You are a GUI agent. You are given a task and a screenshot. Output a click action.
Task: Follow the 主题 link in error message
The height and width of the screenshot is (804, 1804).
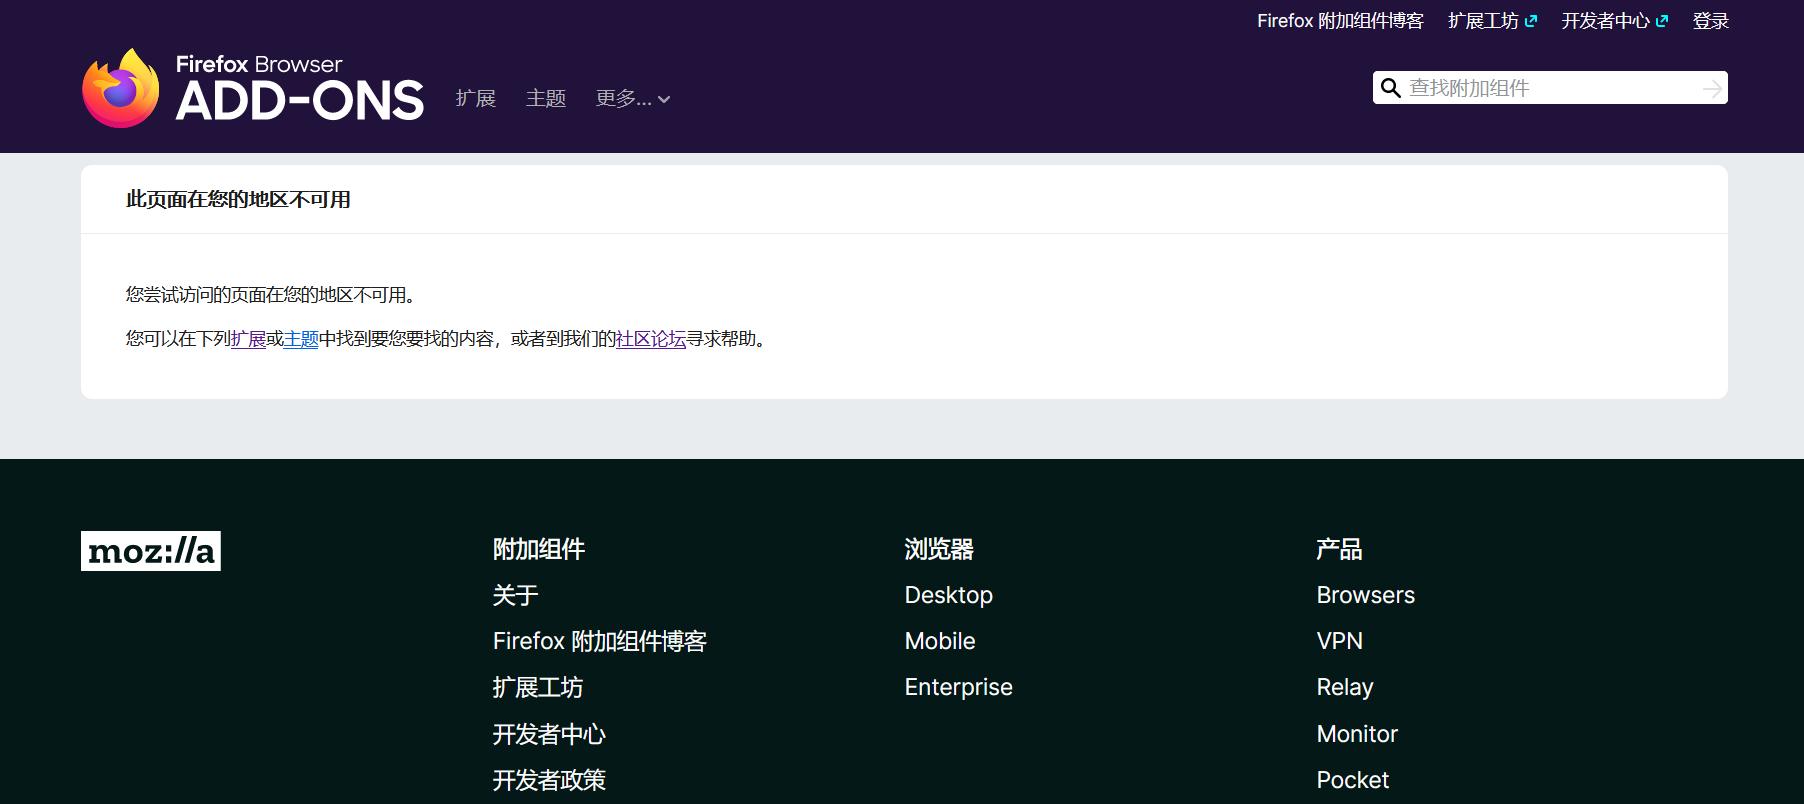tap(301, 339)
